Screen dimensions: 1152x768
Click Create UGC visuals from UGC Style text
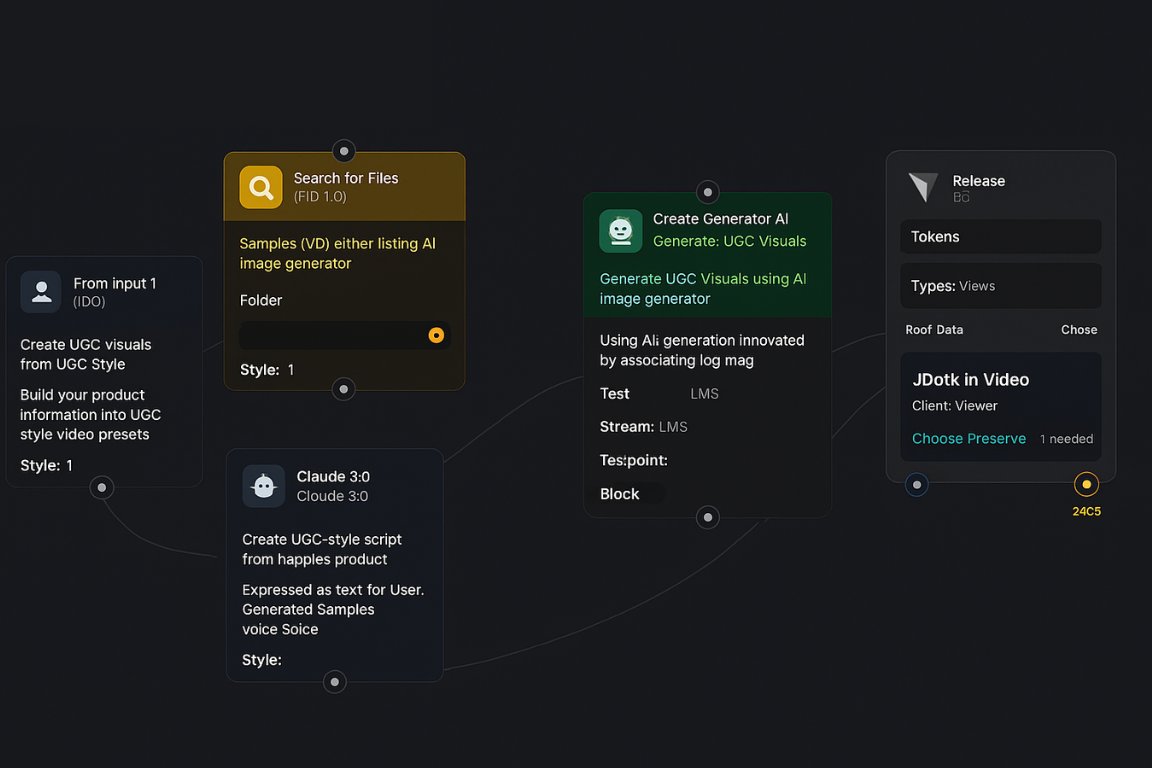tap(85, 354)
